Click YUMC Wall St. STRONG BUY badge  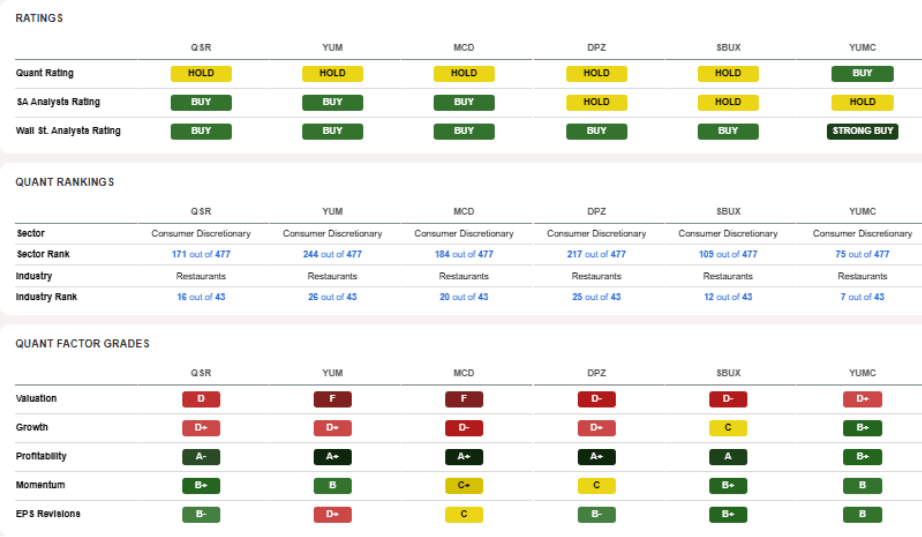tap(862, 131)
